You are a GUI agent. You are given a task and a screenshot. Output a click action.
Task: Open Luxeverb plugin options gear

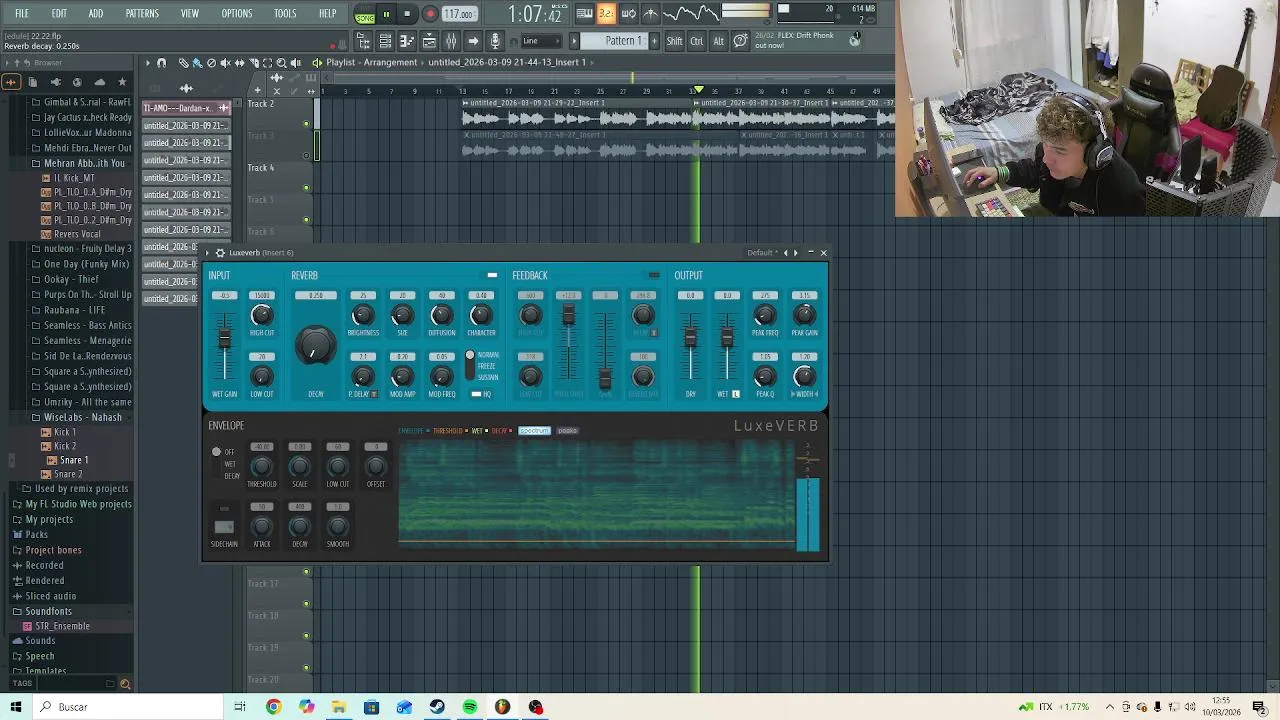pos(220,253)
